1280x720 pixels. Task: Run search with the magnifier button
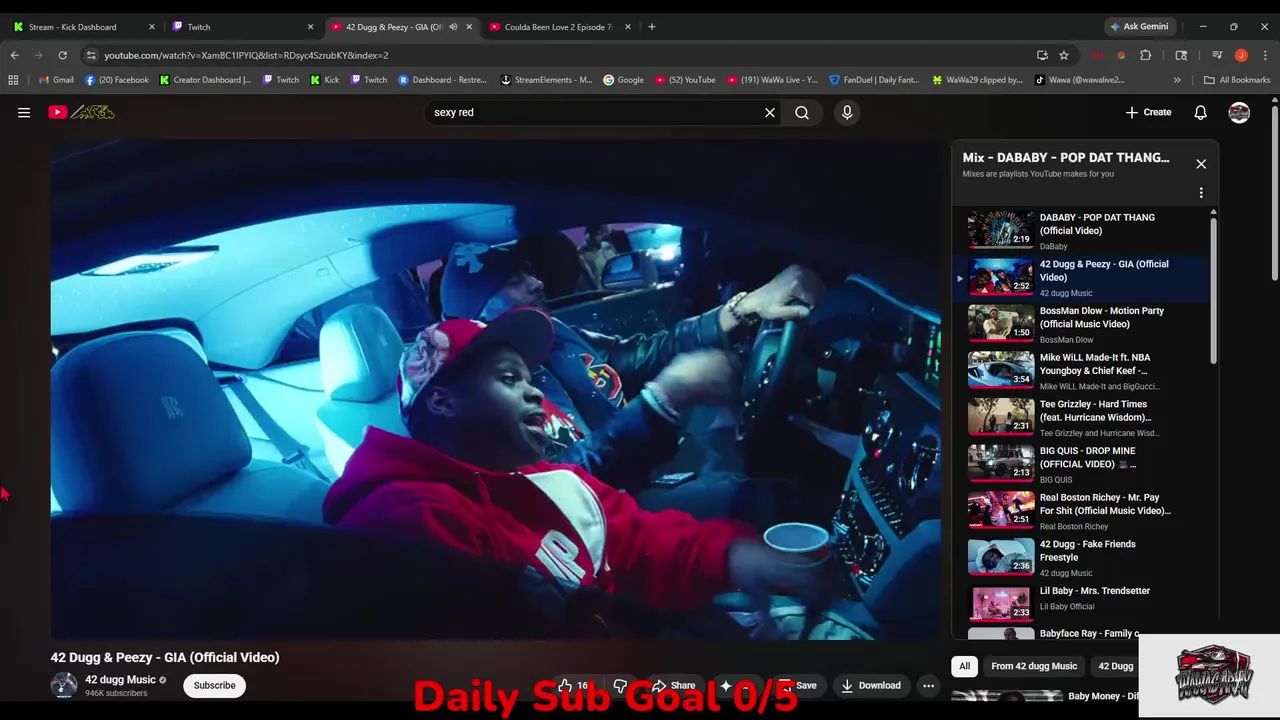(x=802, y=112)
